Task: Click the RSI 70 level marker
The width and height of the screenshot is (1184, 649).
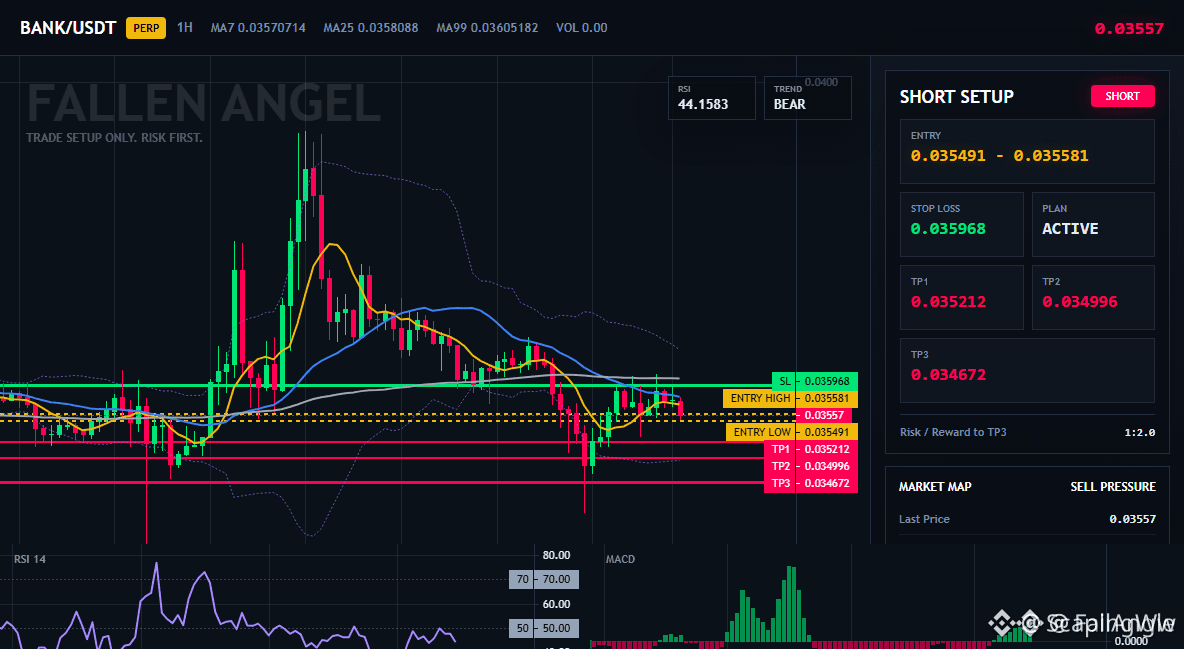Action: tap(544, 579)
